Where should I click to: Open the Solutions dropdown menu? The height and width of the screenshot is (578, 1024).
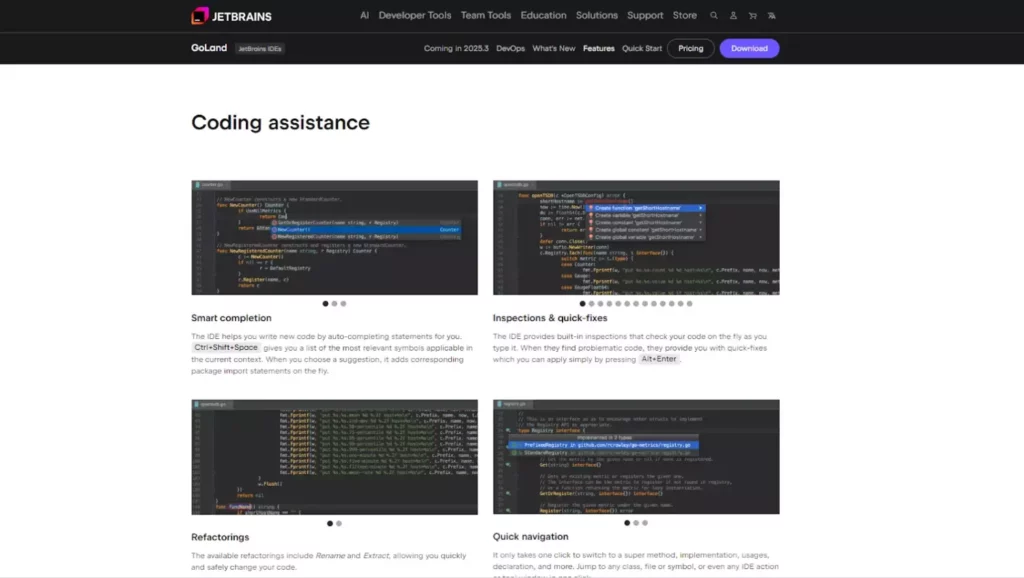tap(596, 16)
